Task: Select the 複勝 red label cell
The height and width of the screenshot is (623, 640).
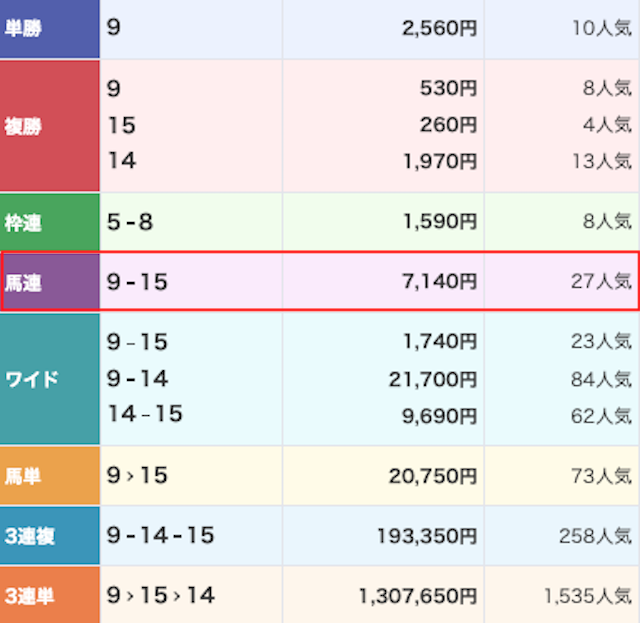Action: pos(49,126)
